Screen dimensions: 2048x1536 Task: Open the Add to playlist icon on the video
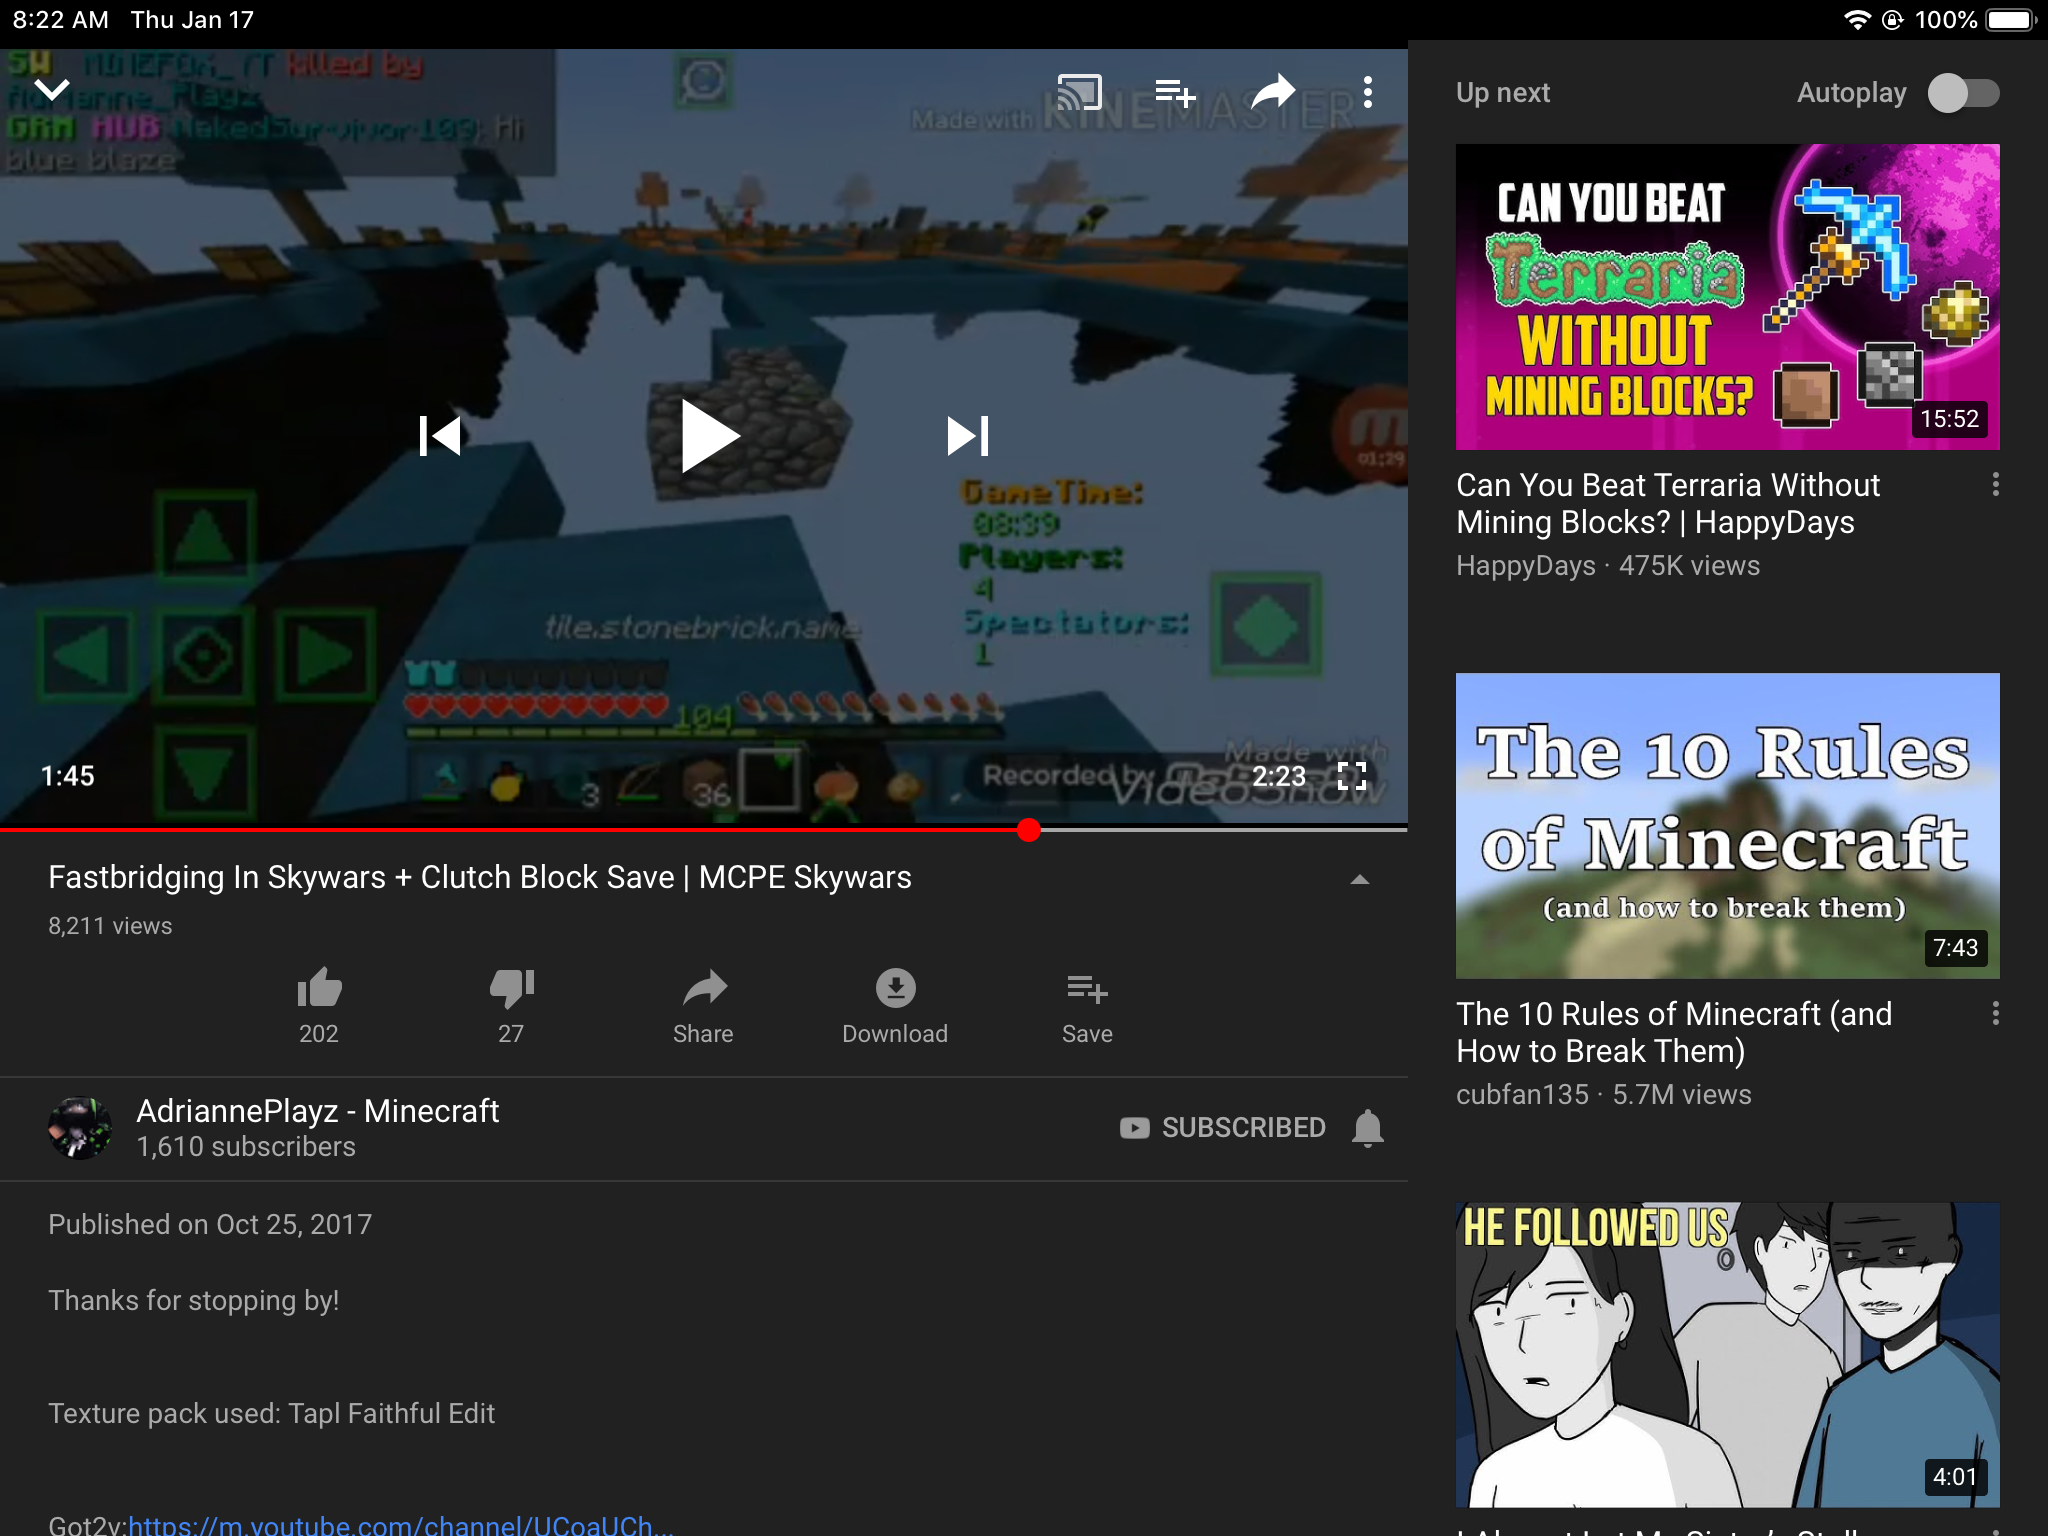pos(1175,93)
